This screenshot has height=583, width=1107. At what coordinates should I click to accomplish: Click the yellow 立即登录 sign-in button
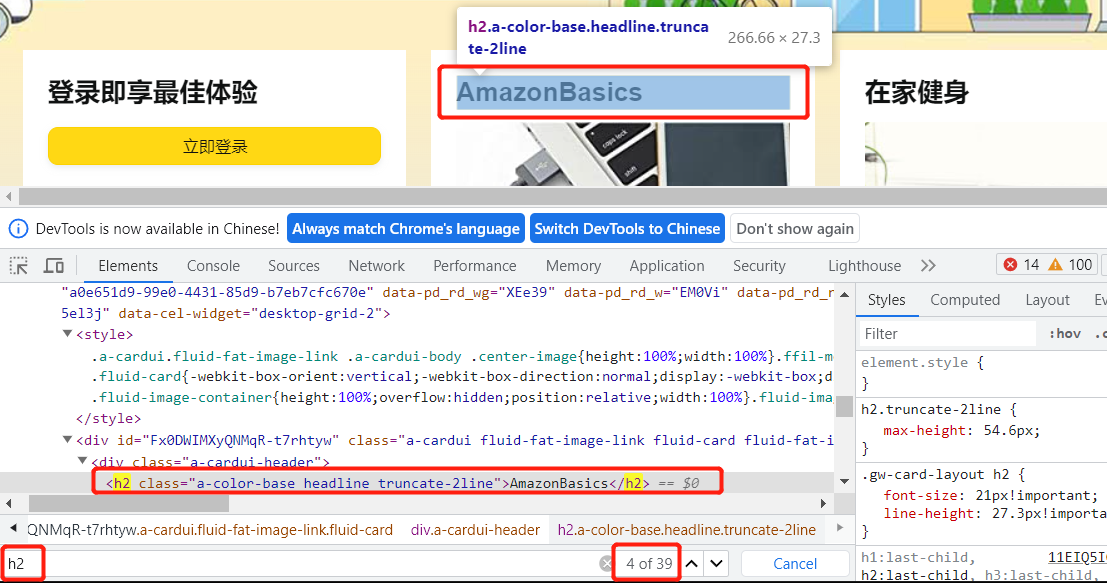(x=215, y=146)
